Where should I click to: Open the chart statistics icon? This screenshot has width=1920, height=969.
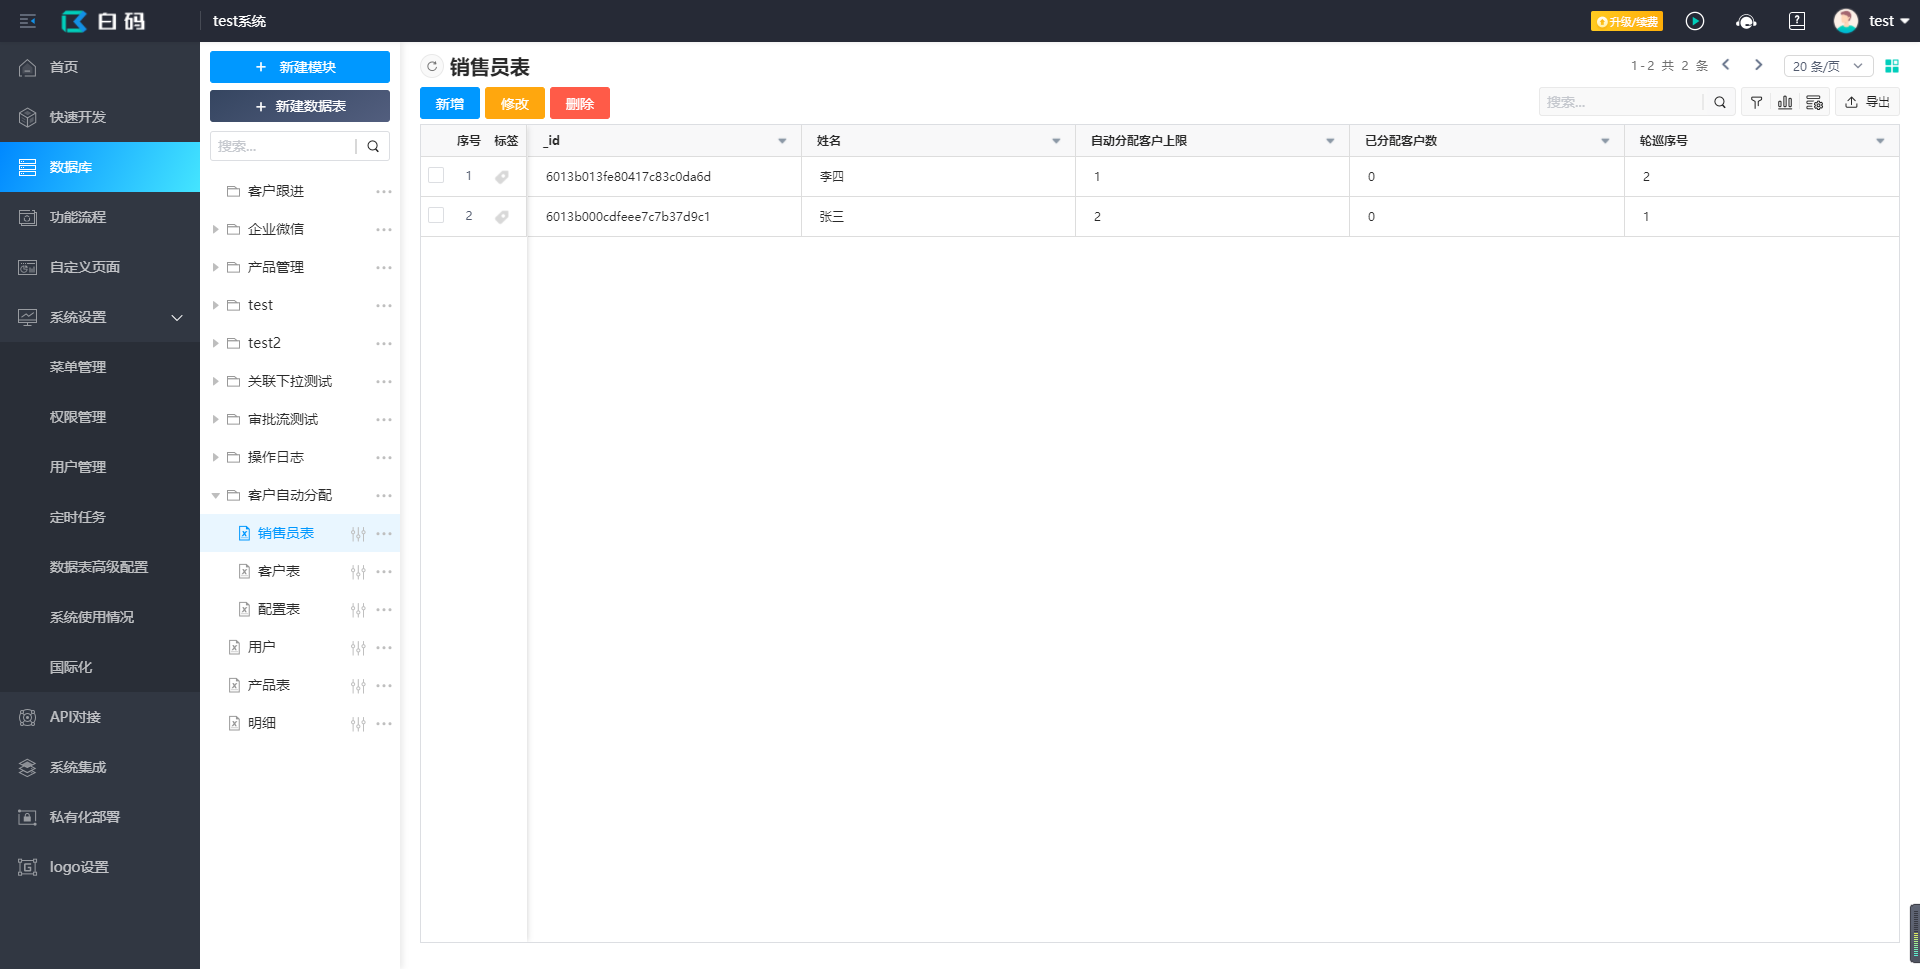(1785, 102)
